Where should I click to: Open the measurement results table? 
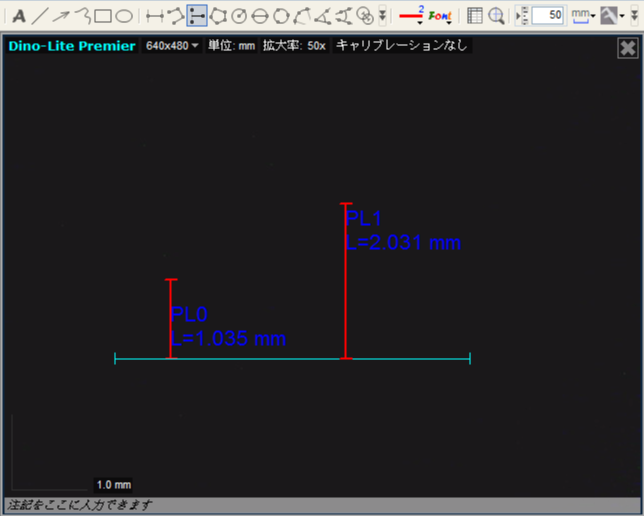(x=475, y=16)
